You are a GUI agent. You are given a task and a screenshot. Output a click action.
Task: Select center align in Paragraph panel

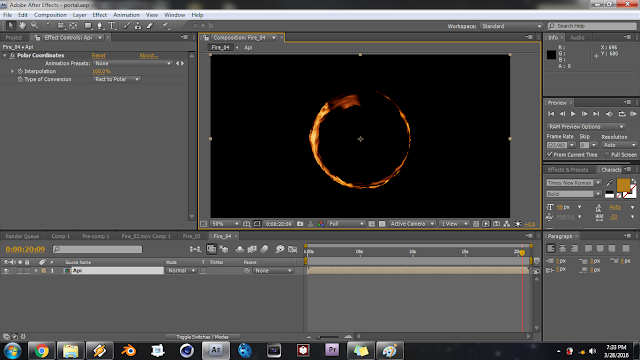562,248
